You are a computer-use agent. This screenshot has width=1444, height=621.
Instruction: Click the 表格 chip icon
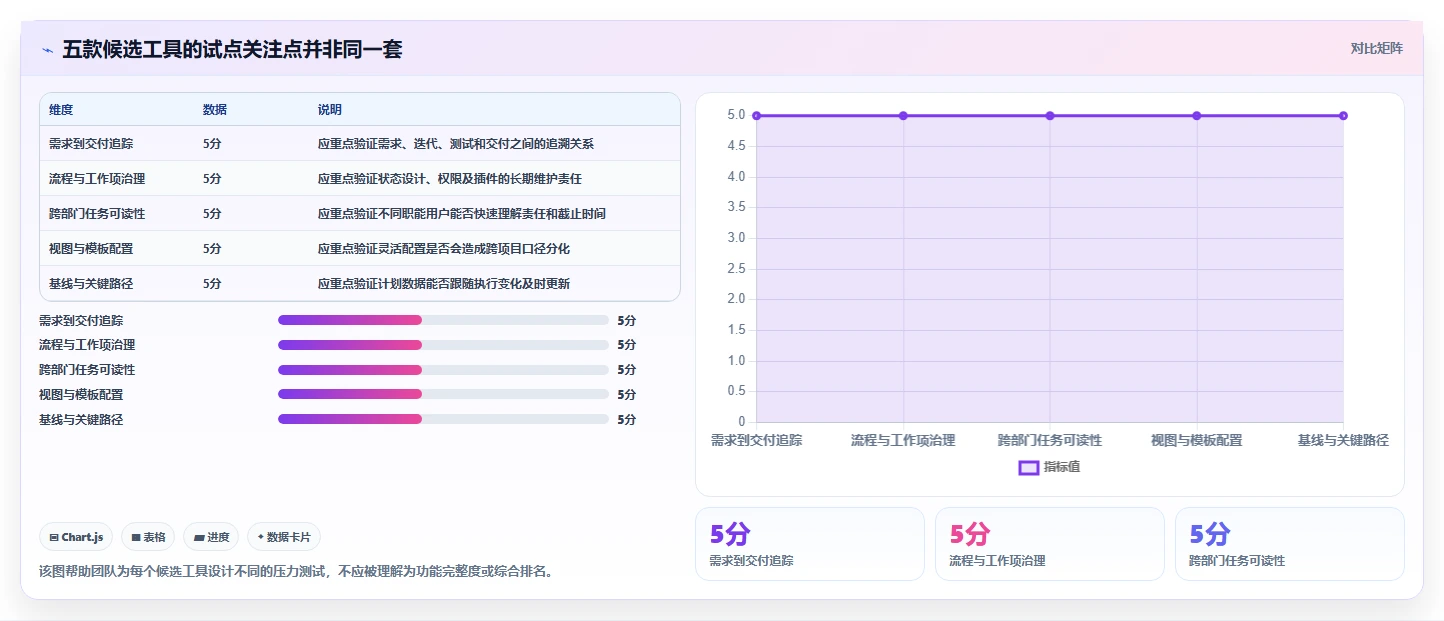[x=136, y=537]
